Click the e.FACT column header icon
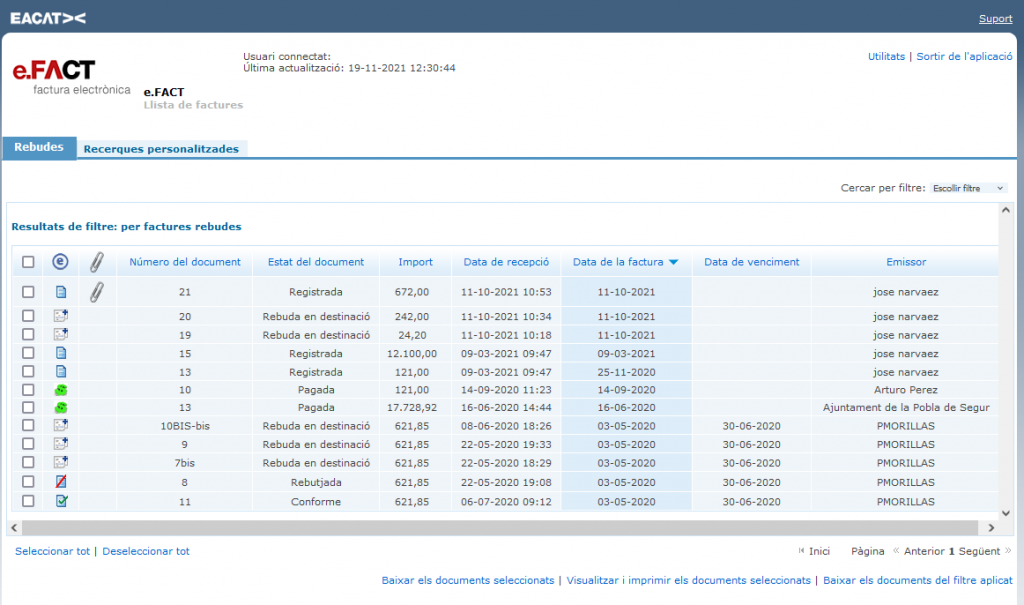Screen dimensions: 1024x605 pyautogui.click(x=61, y=262)
